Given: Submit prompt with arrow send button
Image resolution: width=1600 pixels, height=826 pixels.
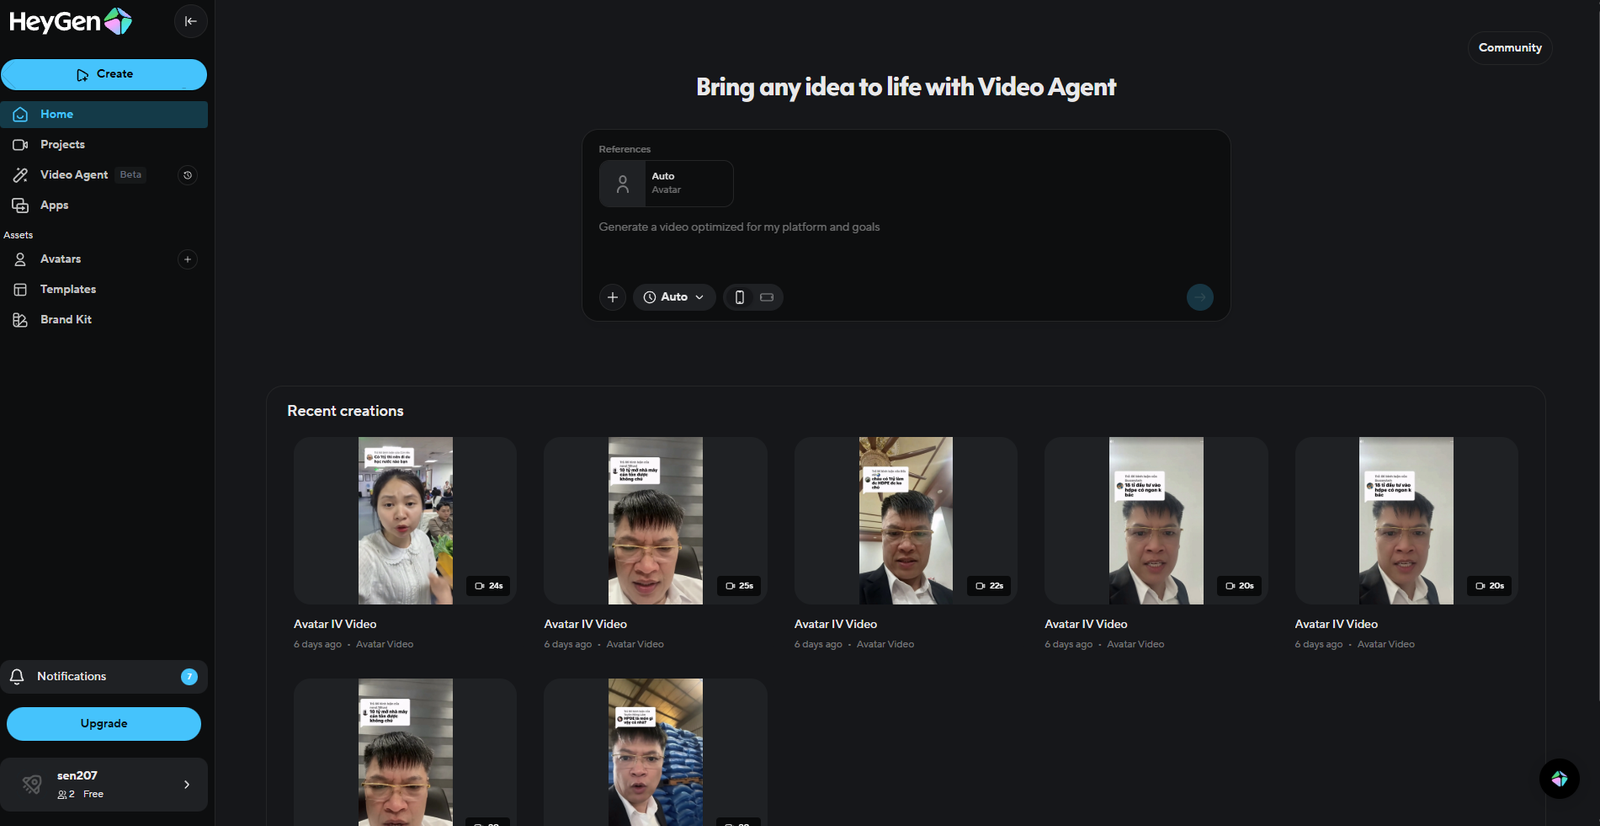Looking at the screenshot, I should [x=1199, y=297].
